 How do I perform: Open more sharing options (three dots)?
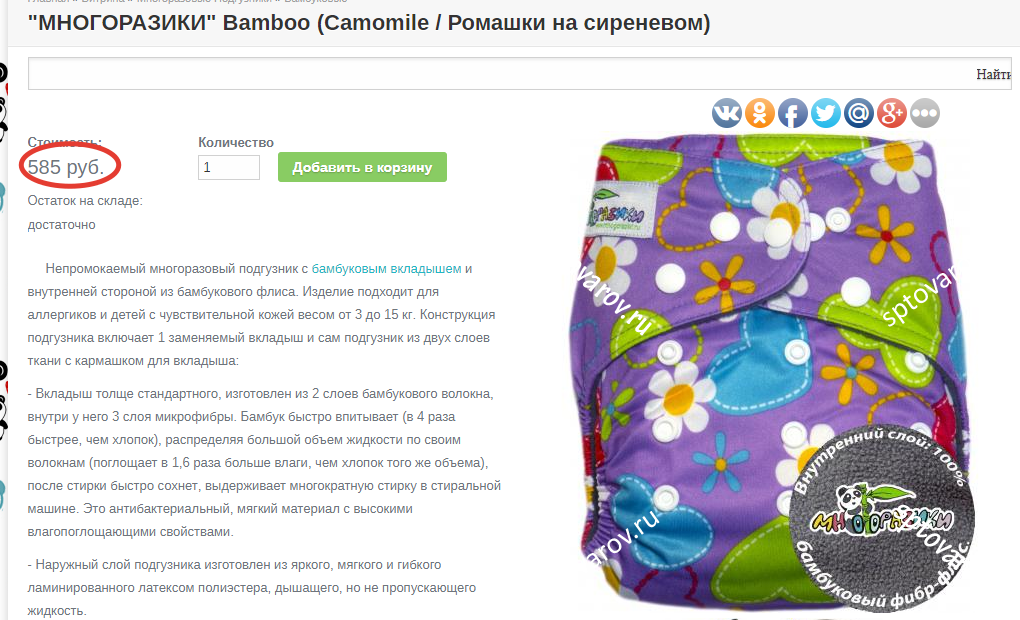(x=924, y=113)
